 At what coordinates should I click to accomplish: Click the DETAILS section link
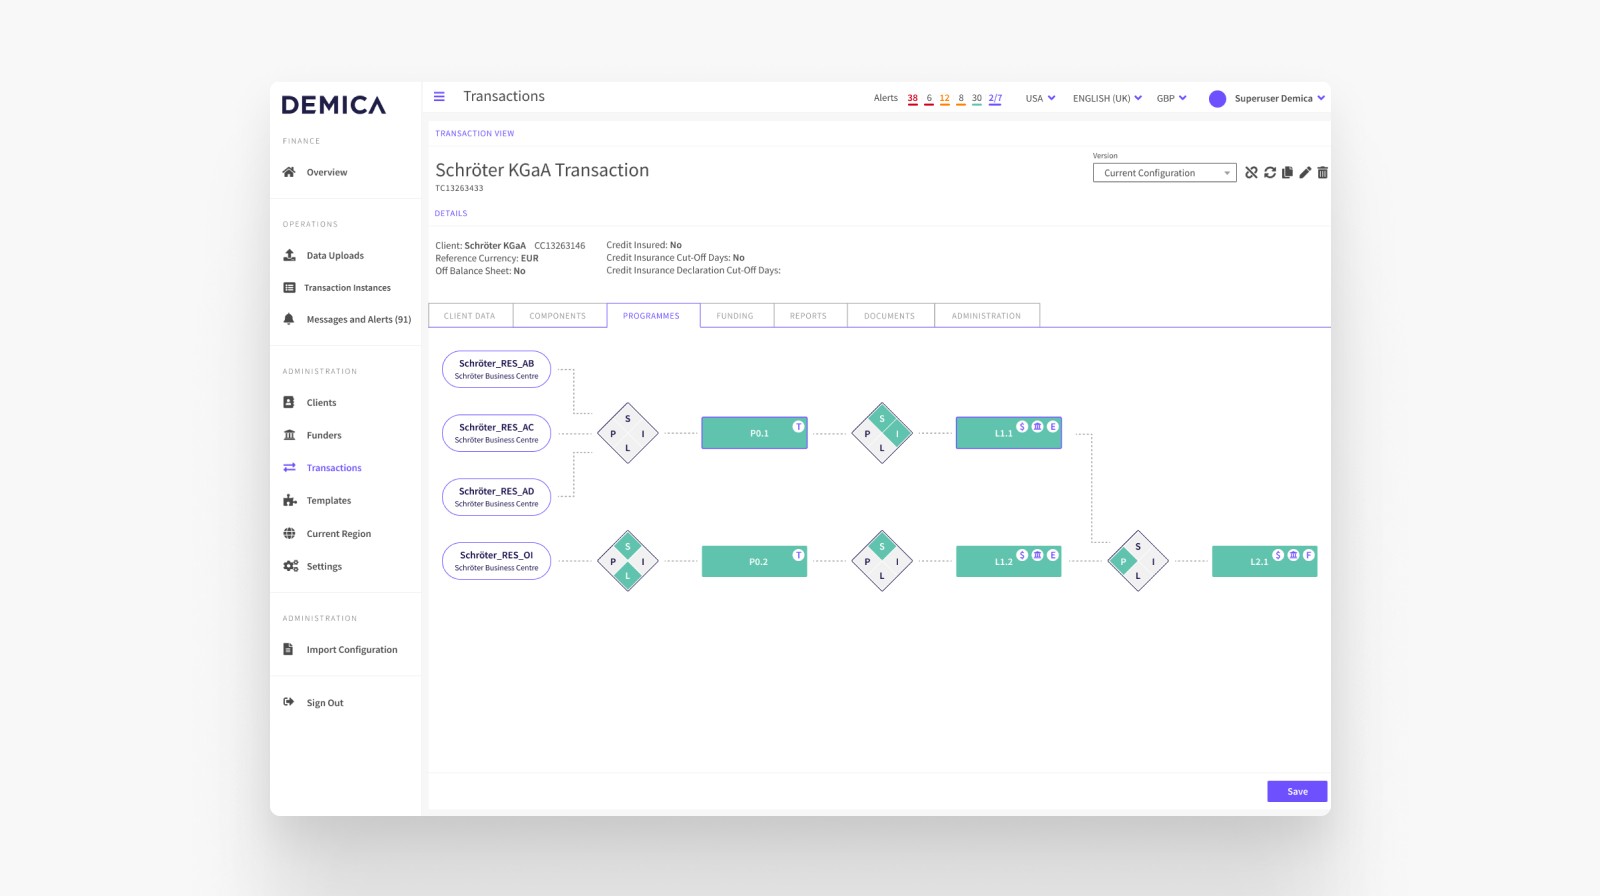[x=451, y=214]
